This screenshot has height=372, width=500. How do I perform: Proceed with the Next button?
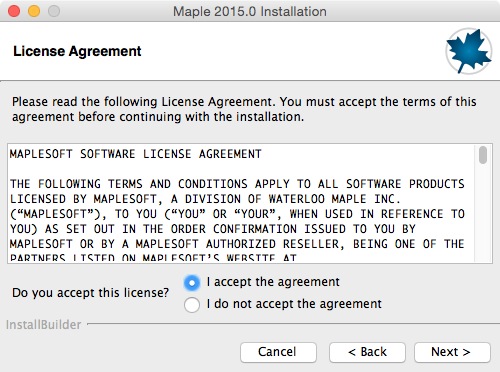point(452,352)
